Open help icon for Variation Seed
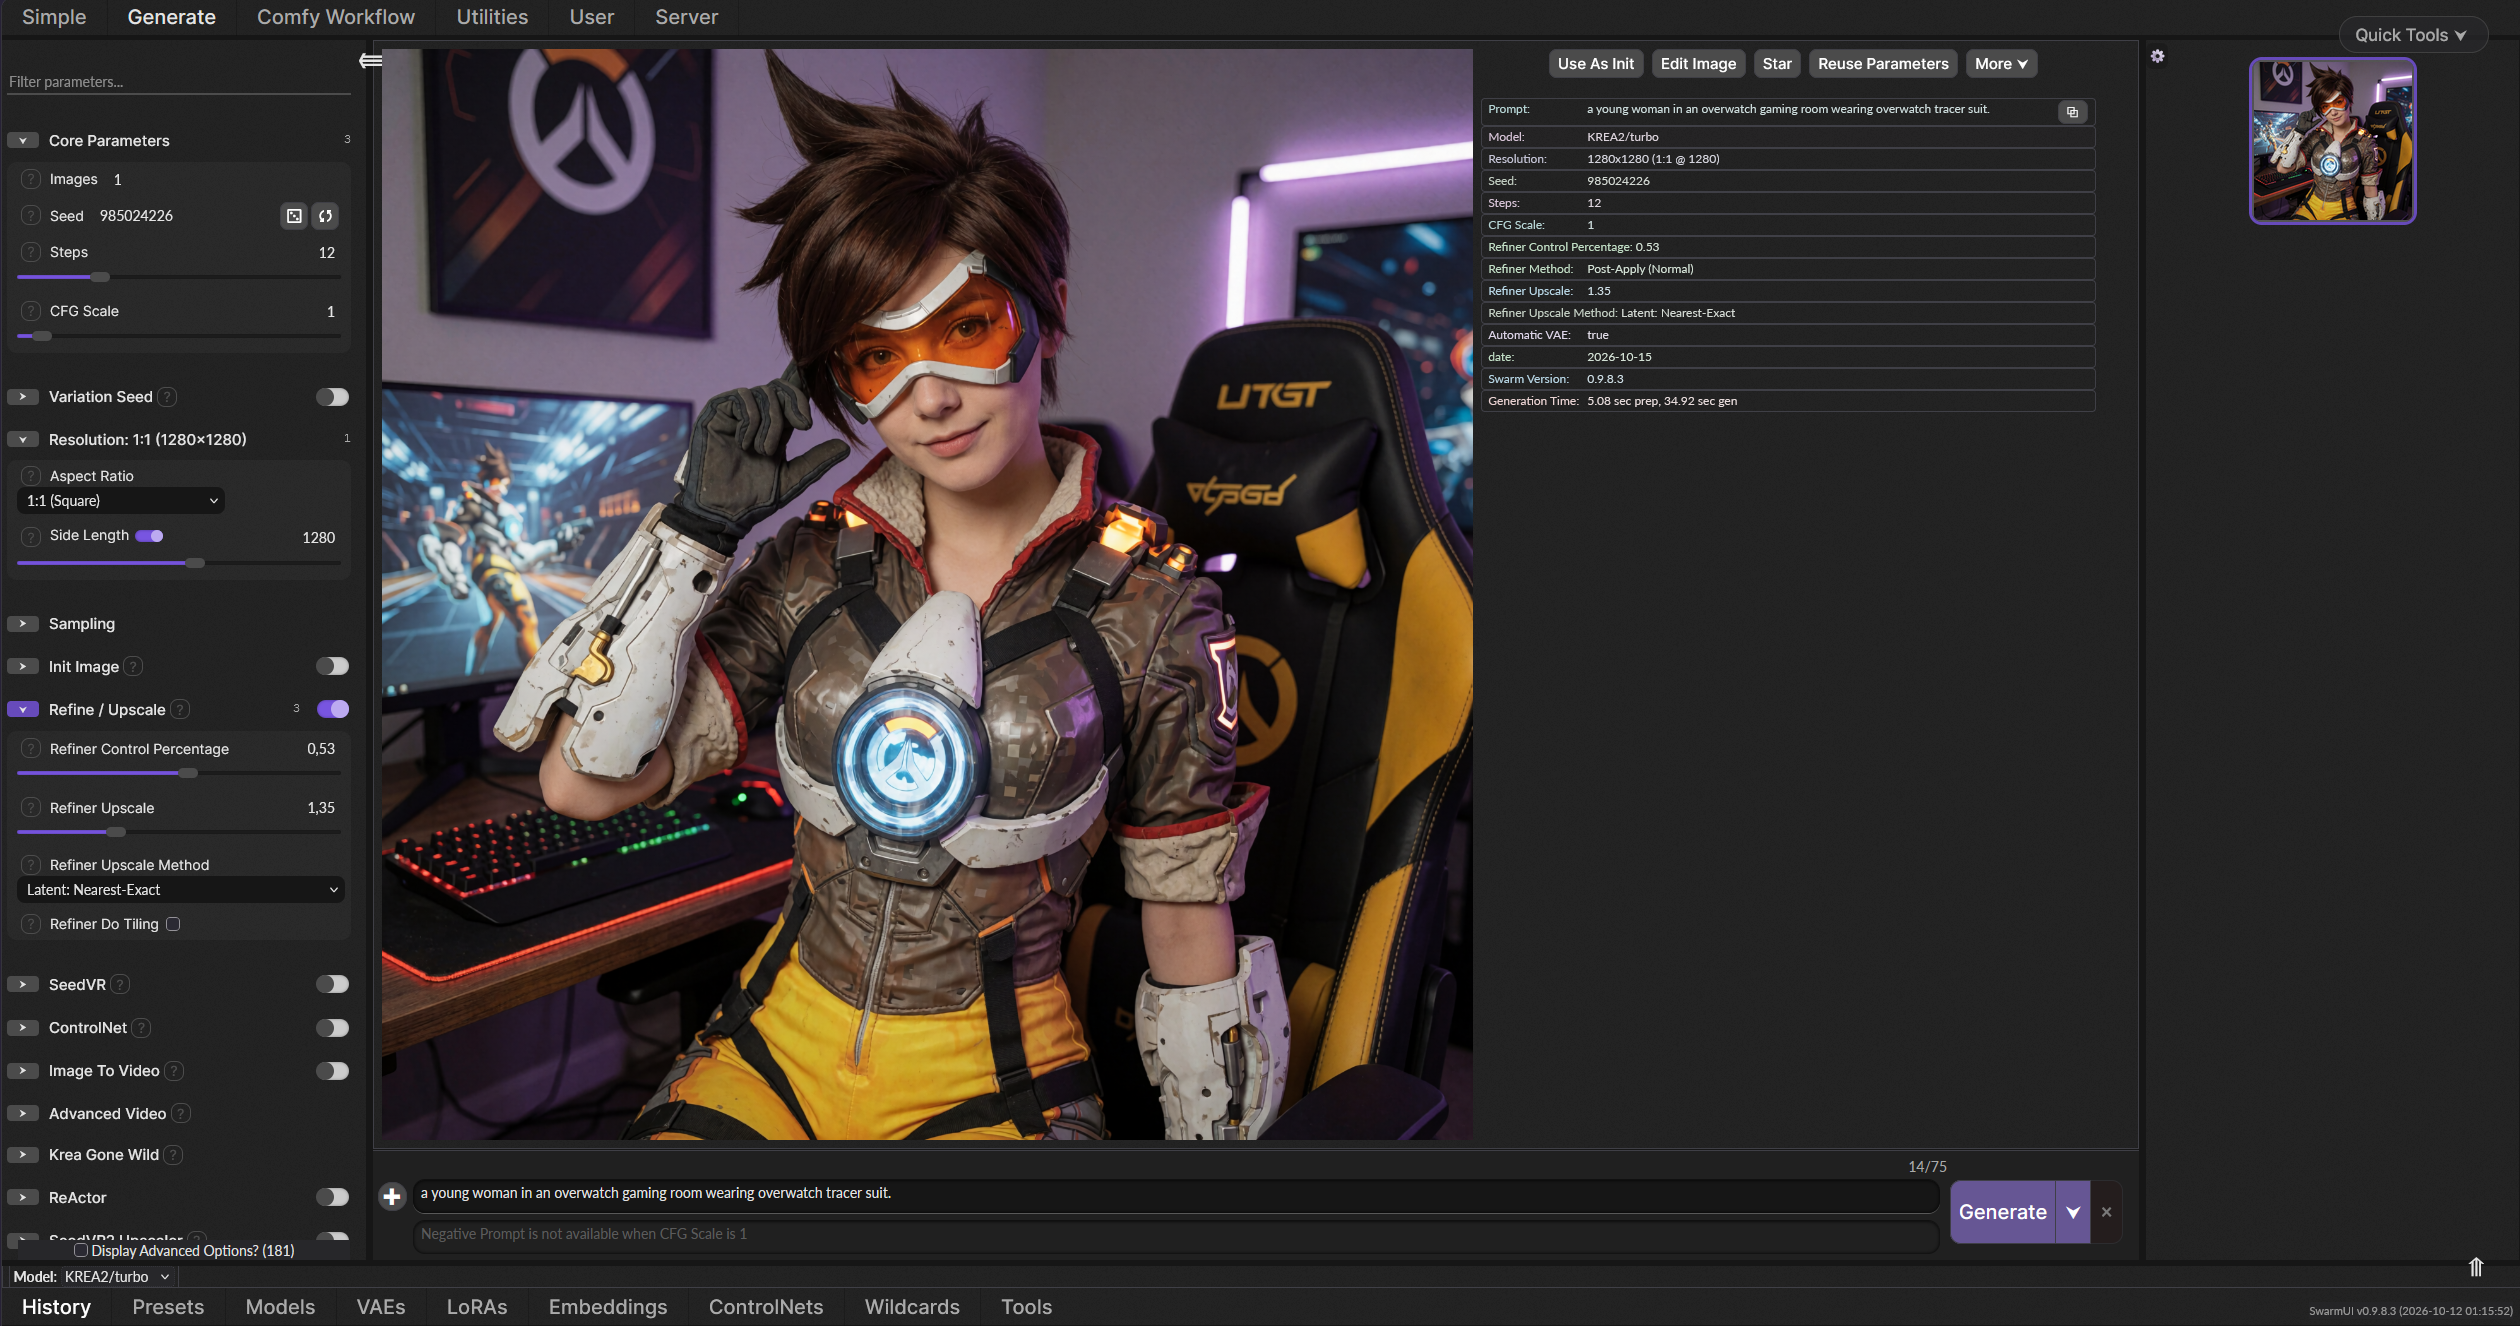This screenshot has width=2520, height=1326. pos(168,397)
